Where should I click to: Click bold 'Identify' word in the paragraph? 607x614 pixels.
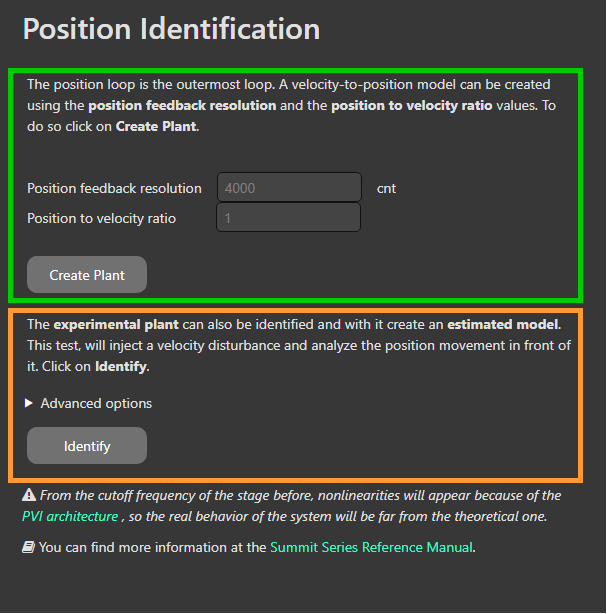click(x=121, y=366)
